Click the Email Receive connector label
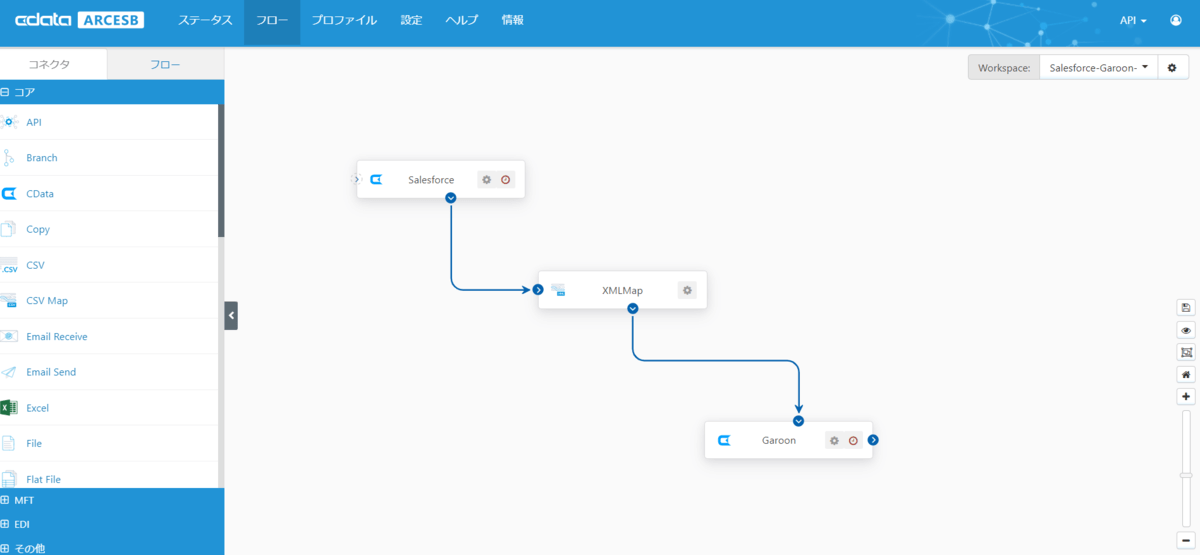 click(57, 337)
